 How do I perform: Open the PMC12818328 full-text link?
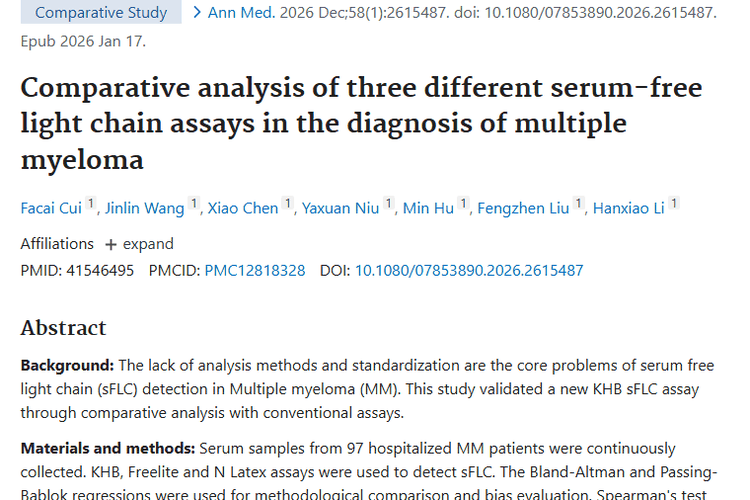[x=255, y=270]
